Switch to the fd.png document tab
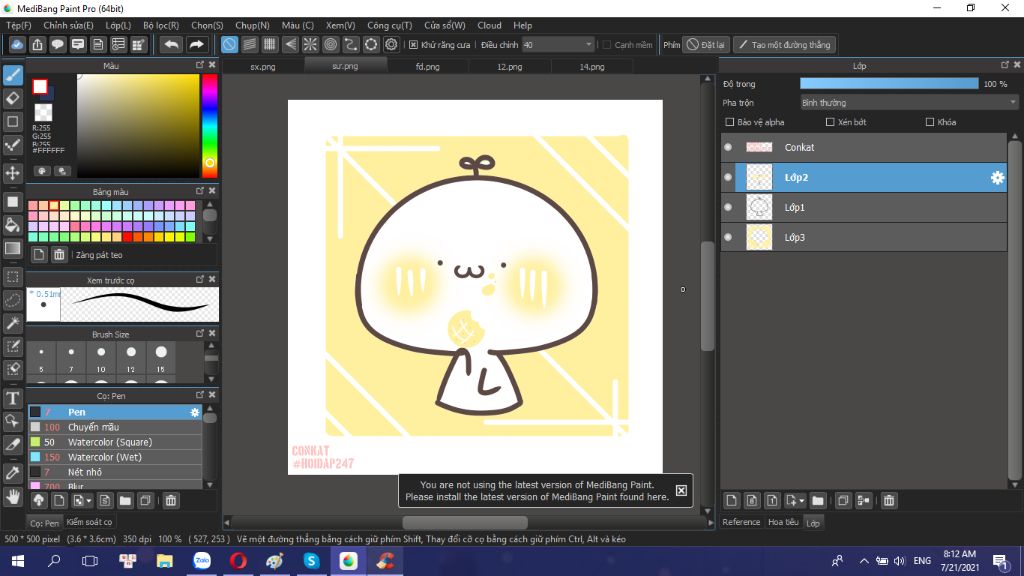This screenshot has width=1024, height=576. tap(427, 67)
